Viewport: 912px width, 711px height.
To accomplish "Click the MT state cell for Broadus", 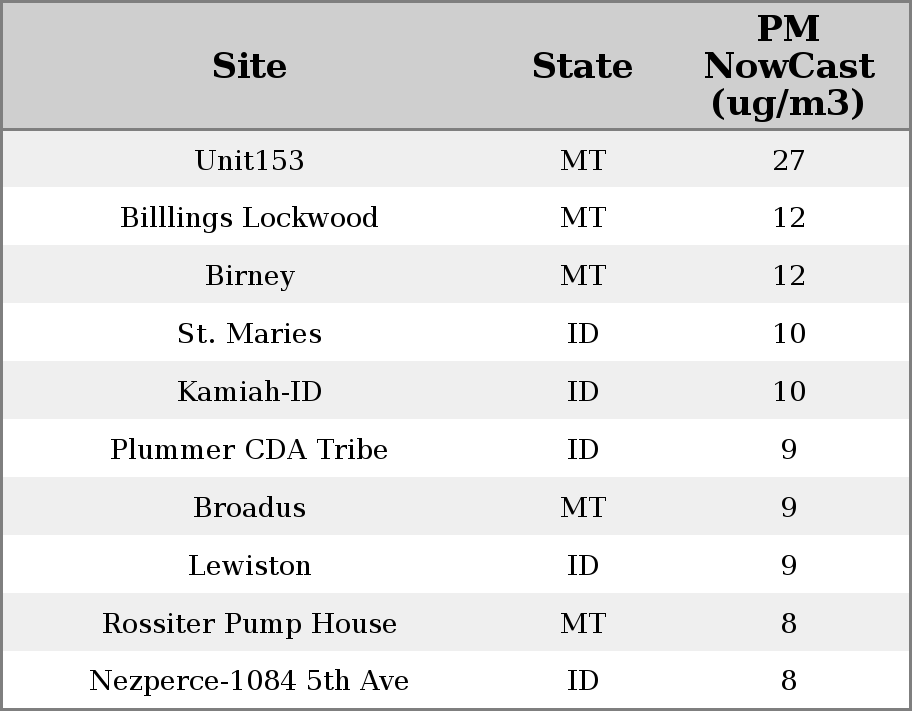I will click(582, 508).
